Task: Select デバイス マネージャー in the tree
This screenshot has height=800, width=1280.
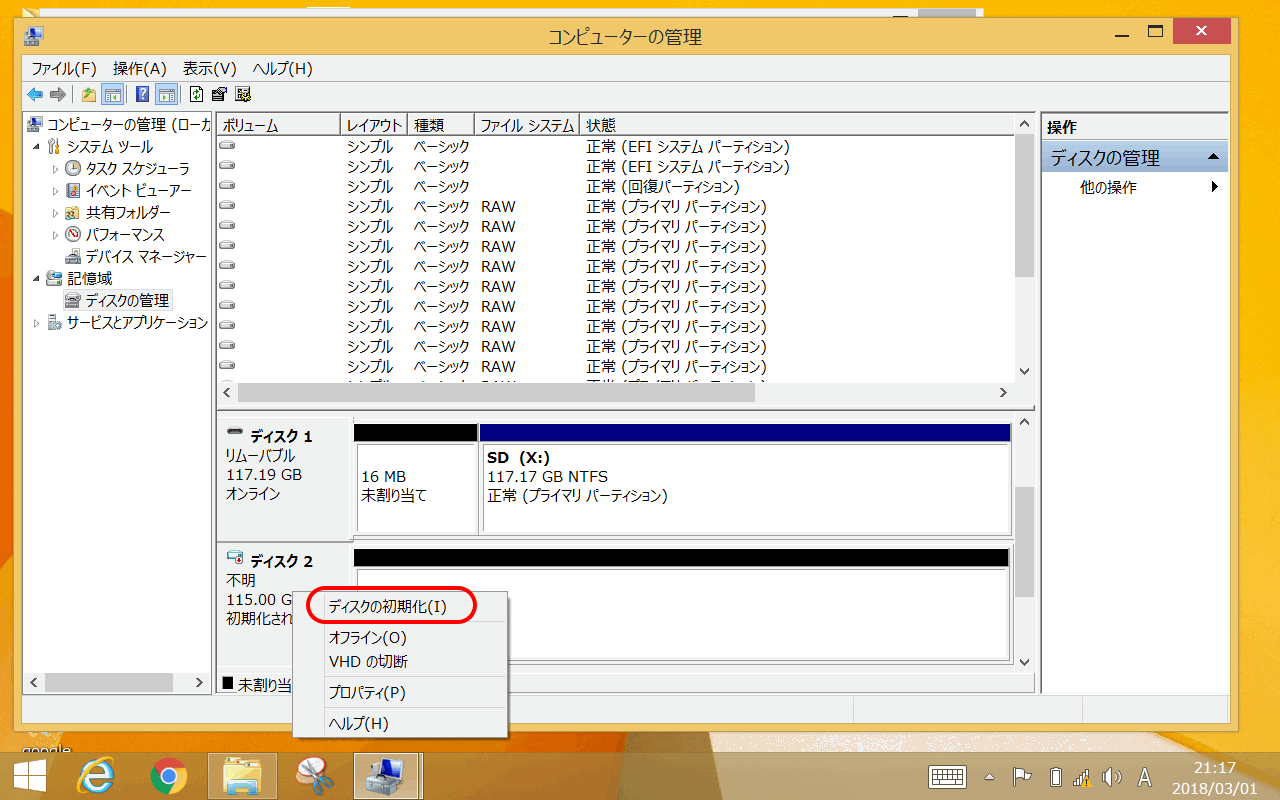Action: point(145,256)
